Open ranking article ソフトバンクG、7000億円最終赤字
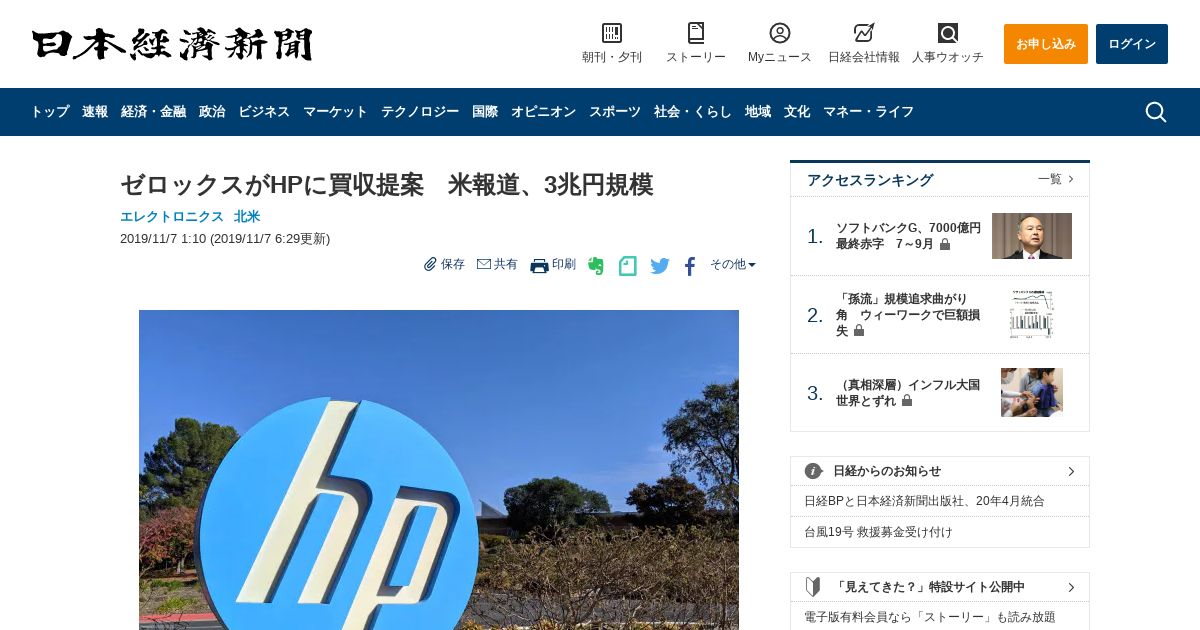Image resolution: width=1200 pixels, height=630 pixels. (x=908, y=236)
